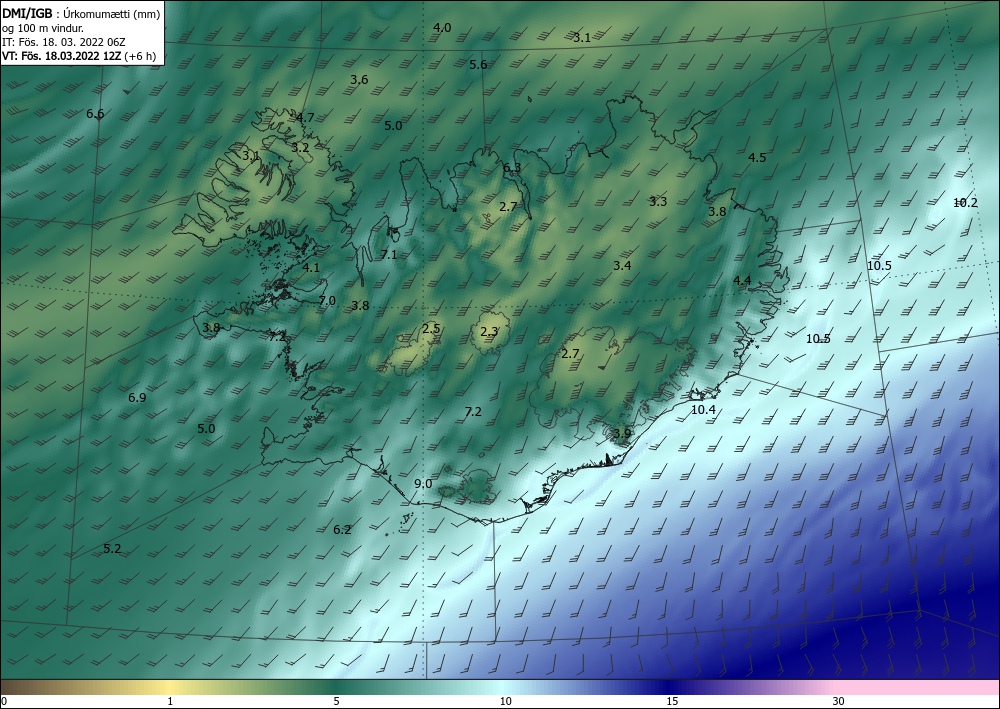The height and width of the screenshot is (709, 1000).
Task: Pick the 4.7 value label
Action: [305, 117]
